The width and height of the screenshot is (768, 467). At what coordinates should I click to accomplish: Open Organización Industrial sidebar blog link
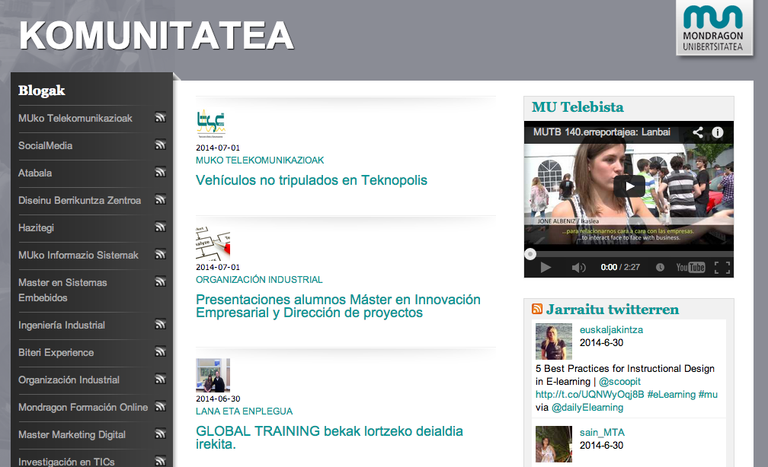(69, 380)
